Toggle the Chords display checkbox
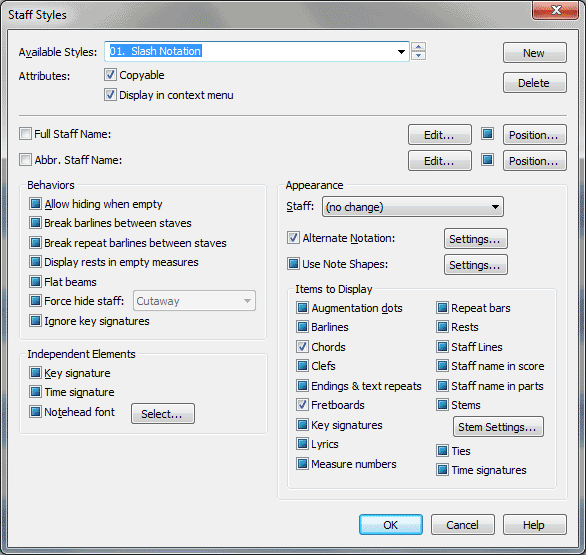586x555 pixels. point(302,347)
